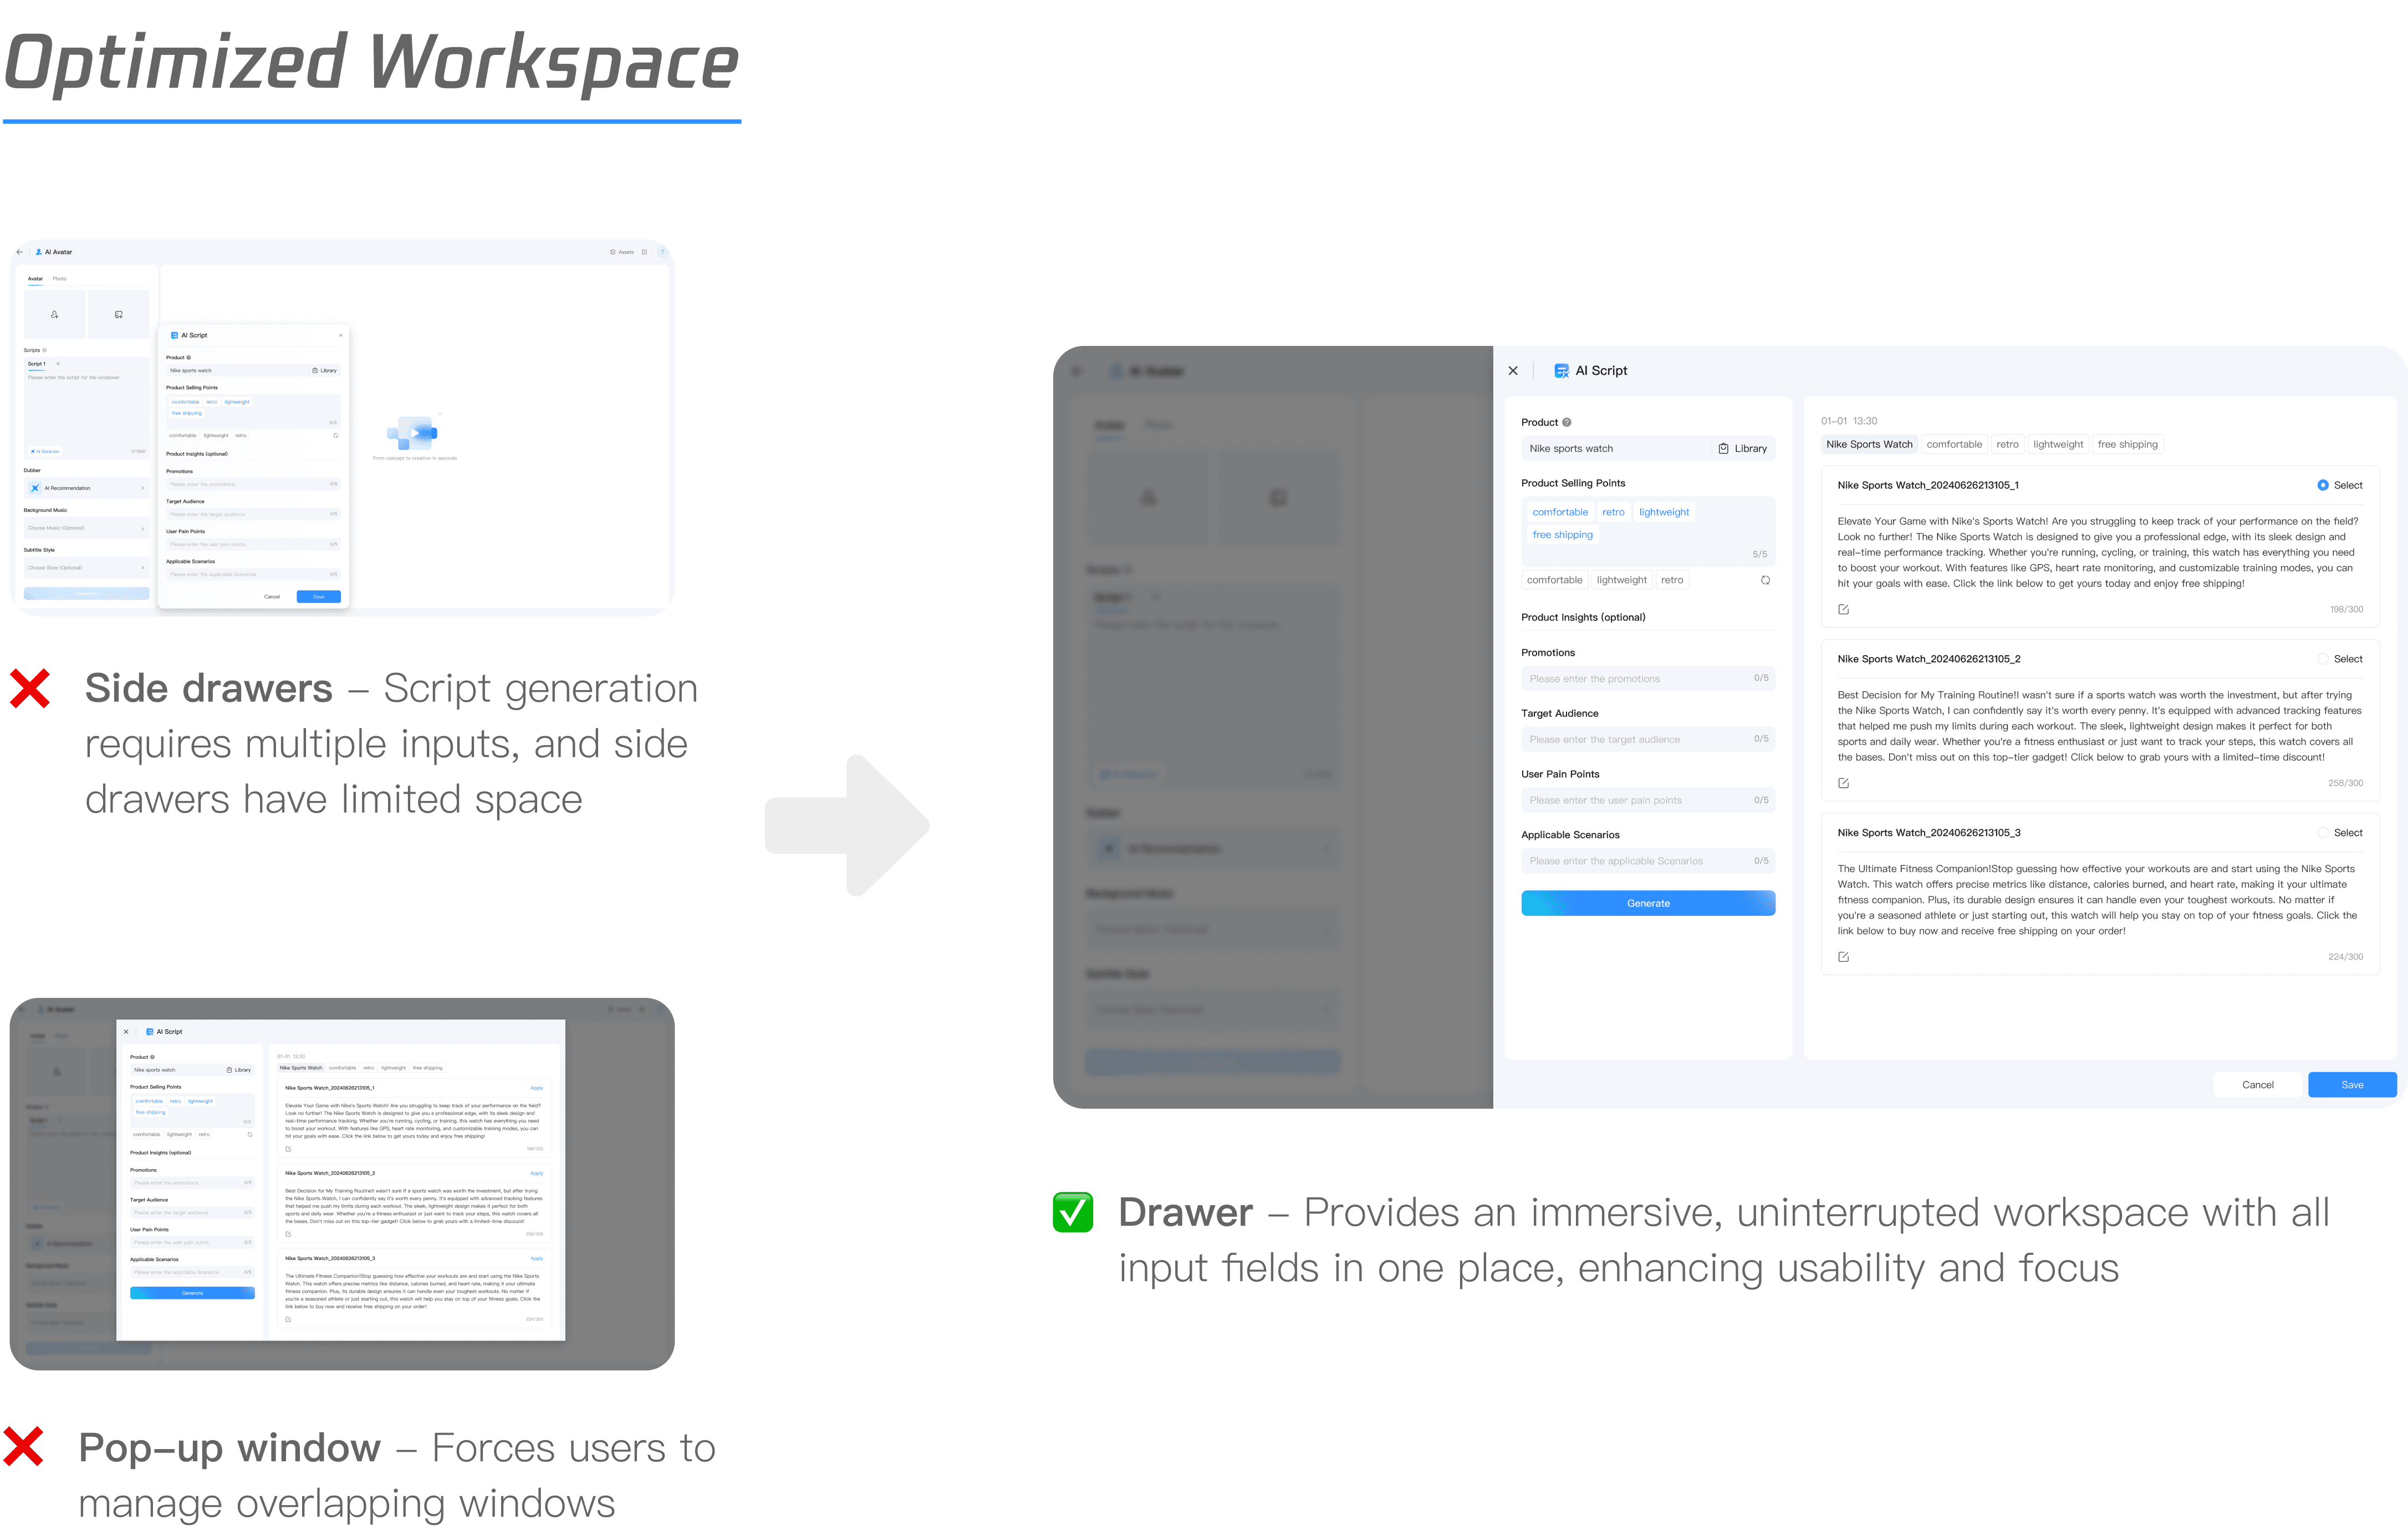Select the script ending in 213105_1
This screenshot has height=1530, width=2408.
[2323, 485]
